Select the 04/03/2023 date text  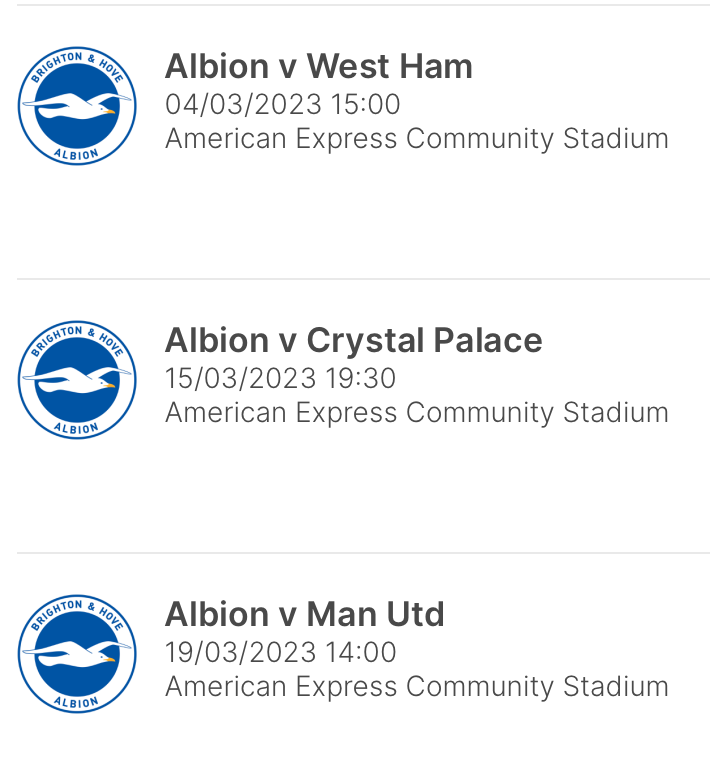pyautogui.click(x=243, y=104)
